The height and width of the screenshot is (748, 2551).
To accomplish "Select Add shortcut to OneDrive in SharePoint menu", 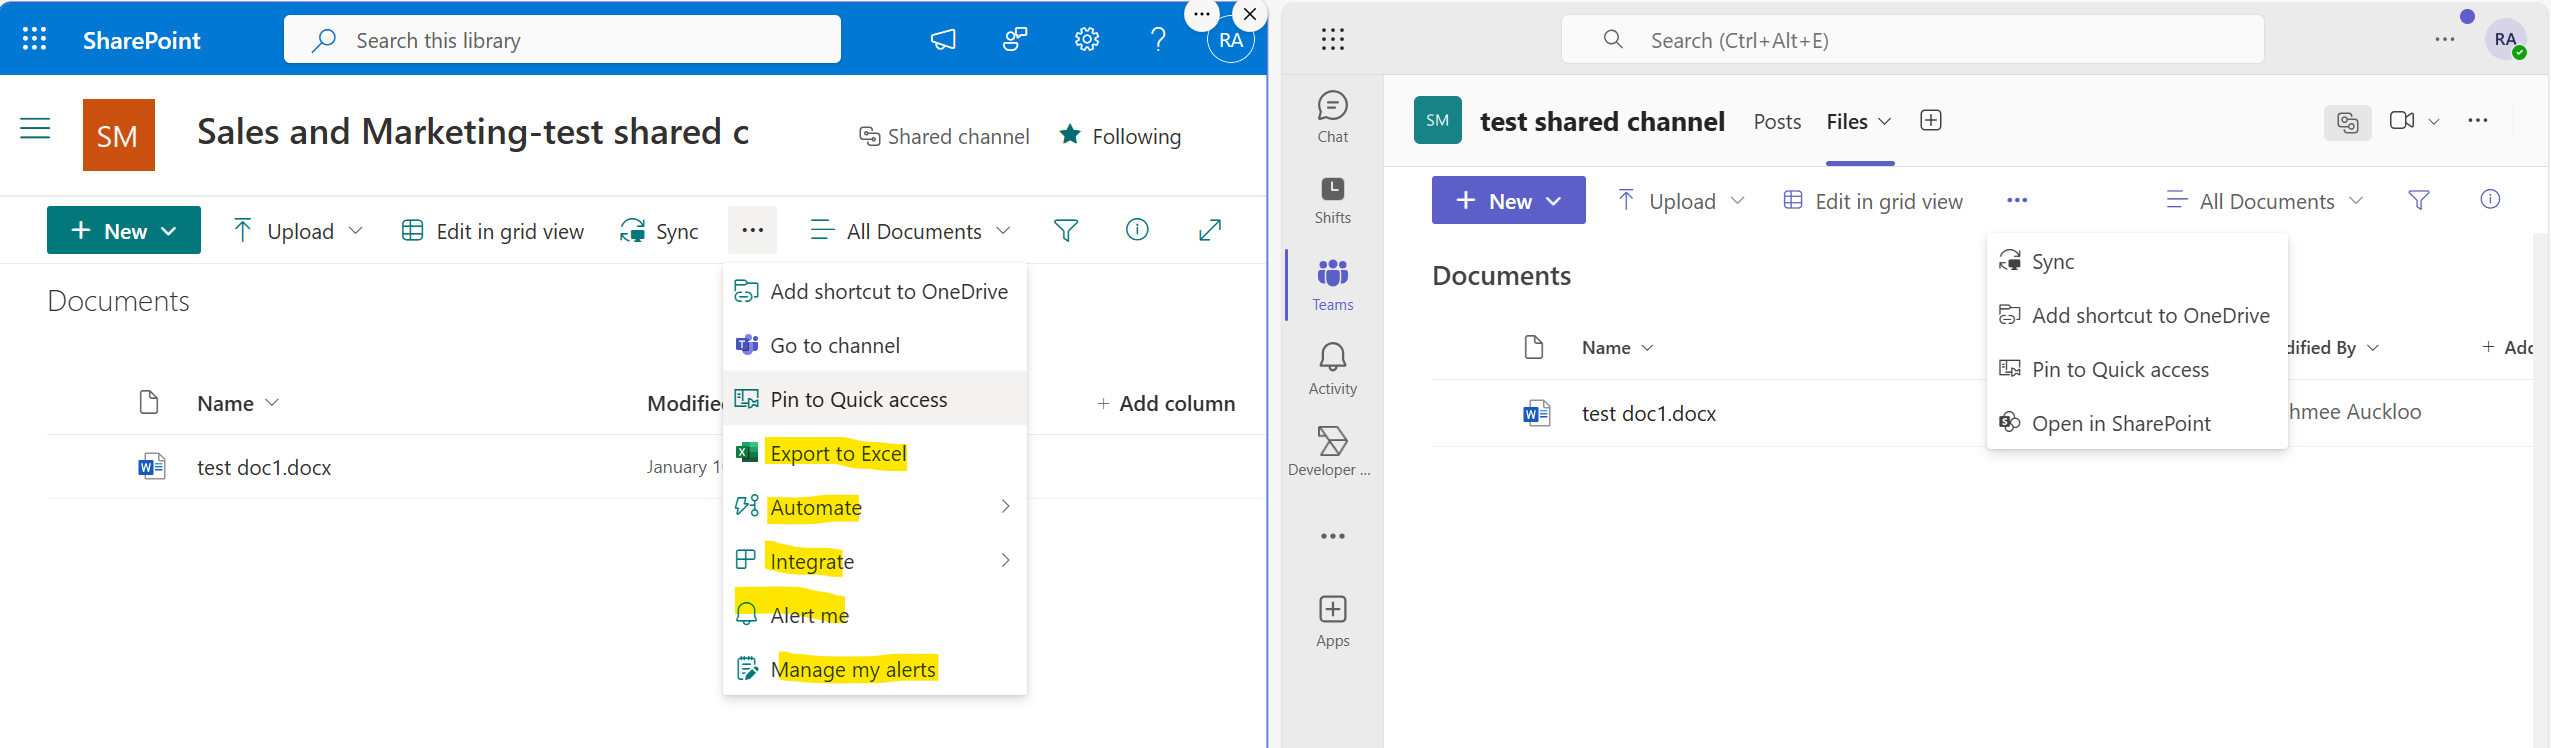I will tap(875, 291).
